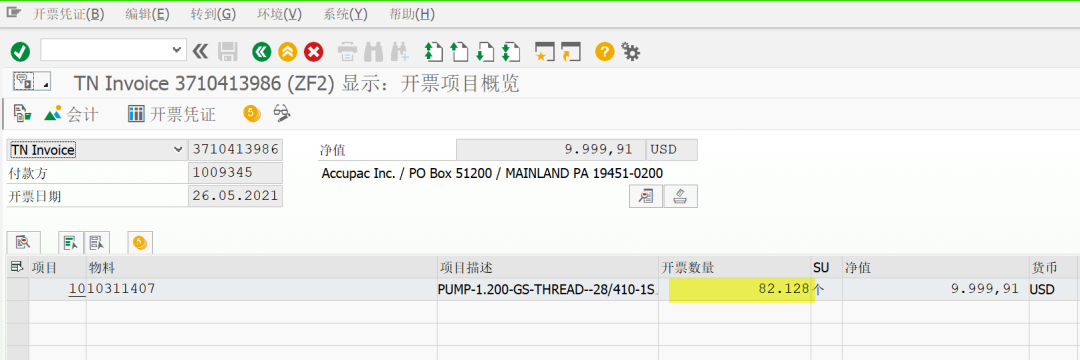Click the document flow icon left of 会计
The image size is (1080, 360).
(x=23, y=114)
